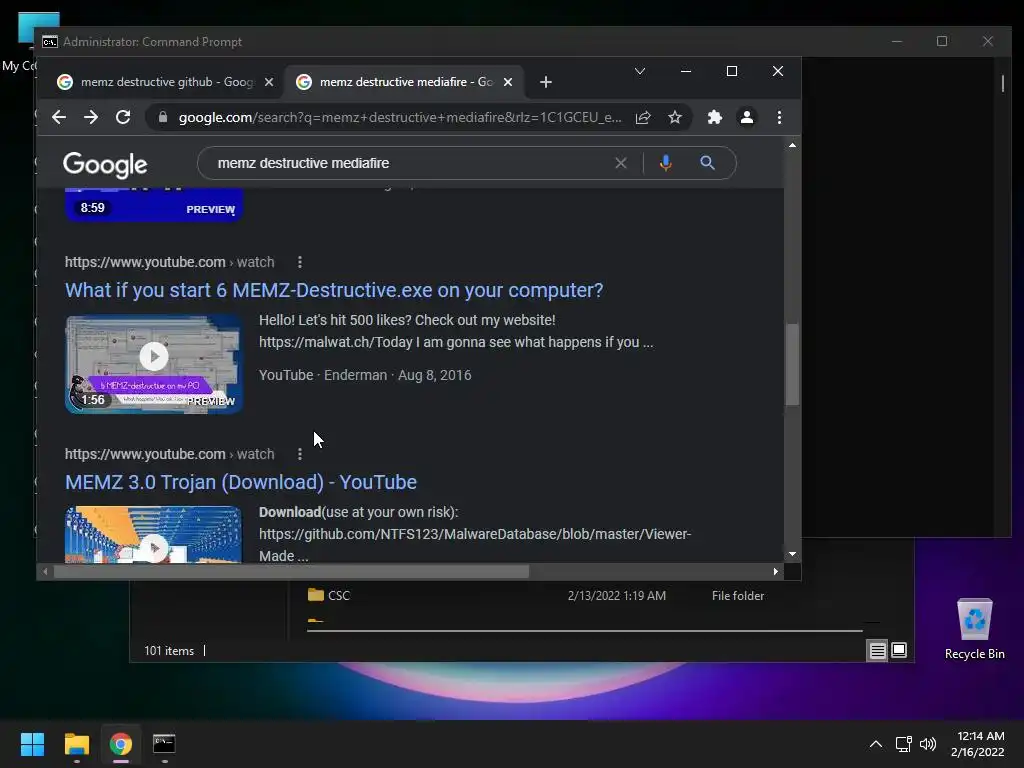
Task: Switch File Explorer to large icons view
Action: pos(899,650)
